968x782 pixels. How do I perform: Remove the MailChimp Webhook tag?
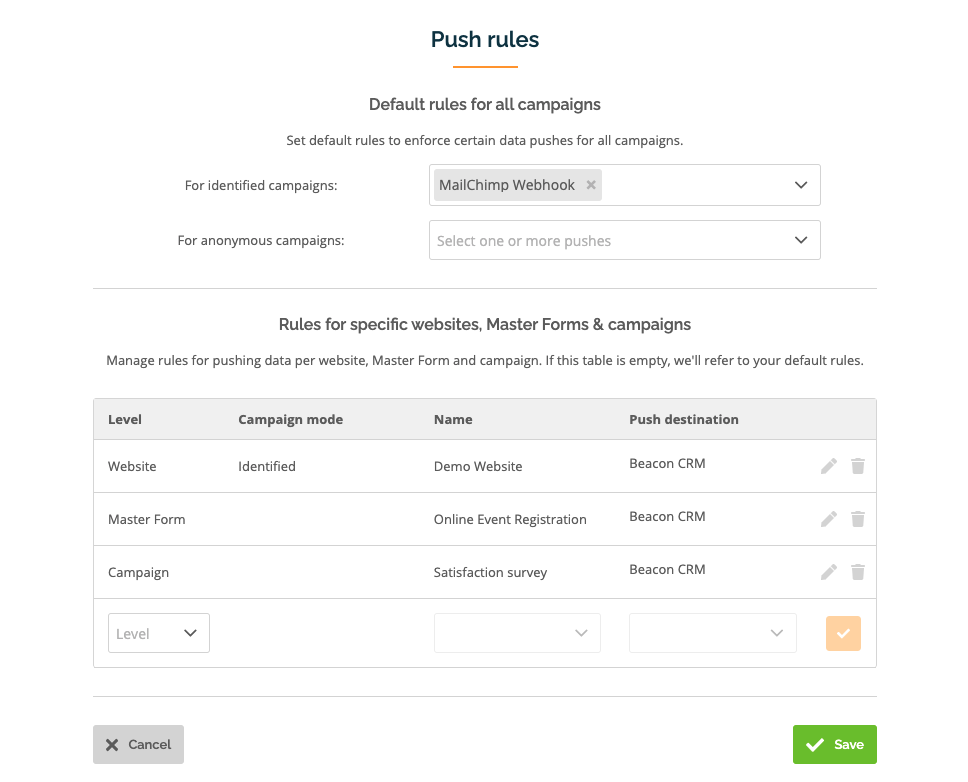591,185
